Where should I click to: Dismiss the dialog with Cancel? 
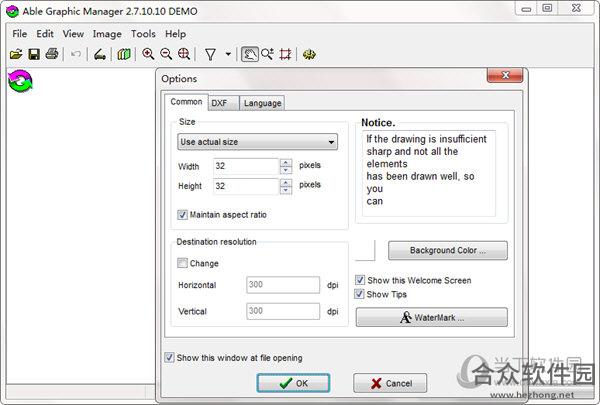390,383
